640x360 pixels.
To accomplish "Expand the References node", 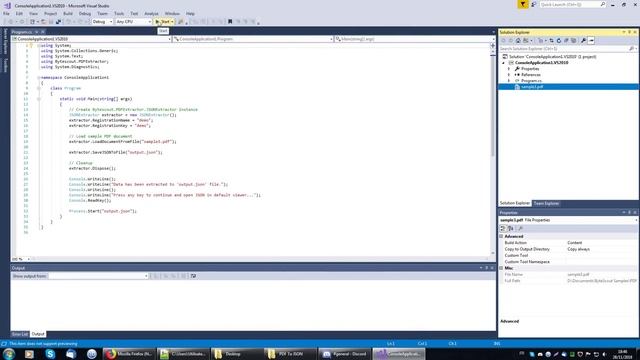I will click(x=509, y=75).
